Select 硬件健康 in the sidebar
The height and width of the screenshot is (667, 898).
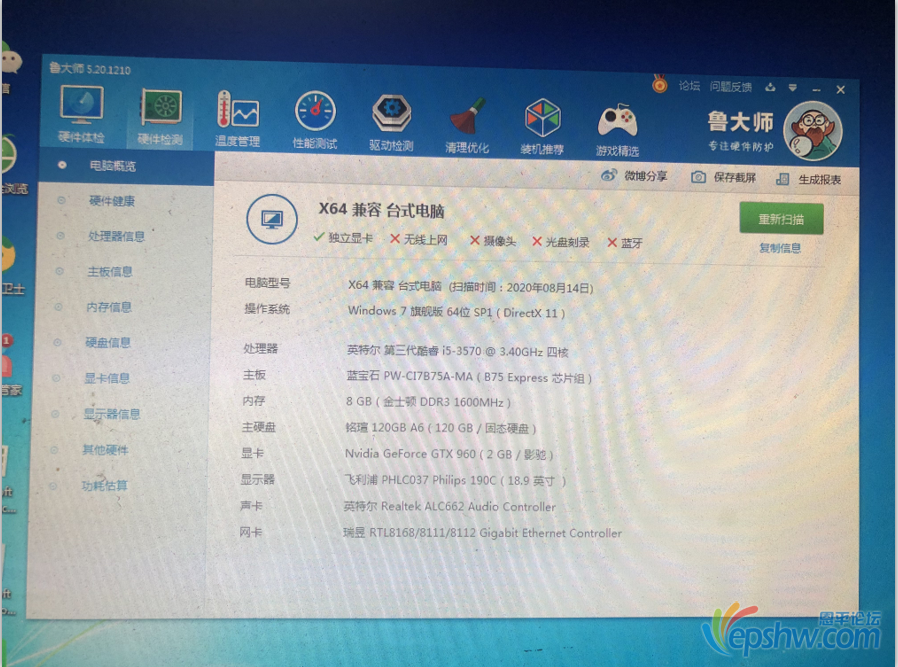tap(112, 201)
